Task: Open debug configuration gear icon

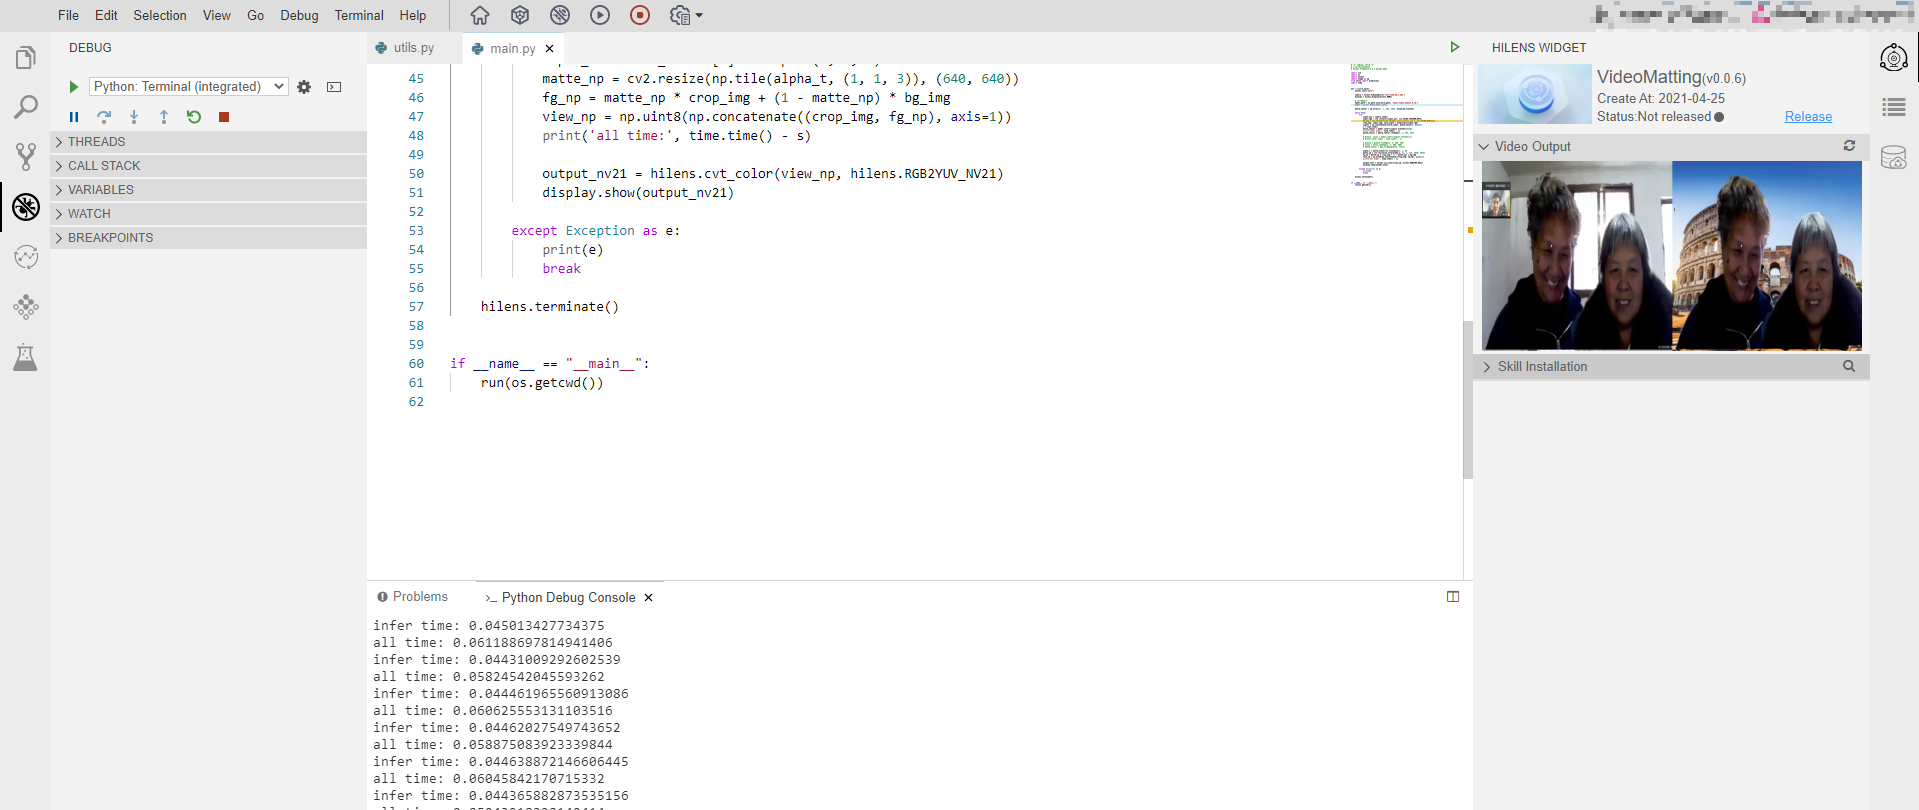Action: [304, 87]
